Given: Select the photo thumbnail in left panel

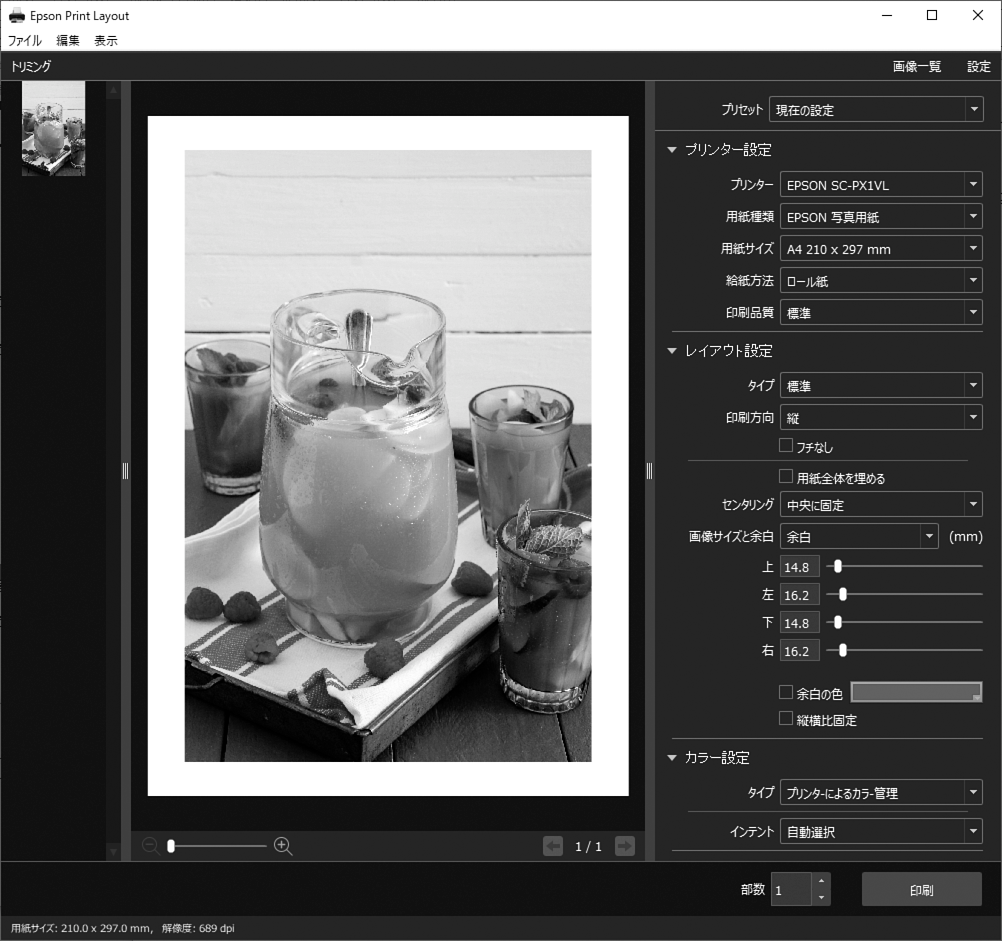Looking at the screenshot, I should (x=53, y=129).
